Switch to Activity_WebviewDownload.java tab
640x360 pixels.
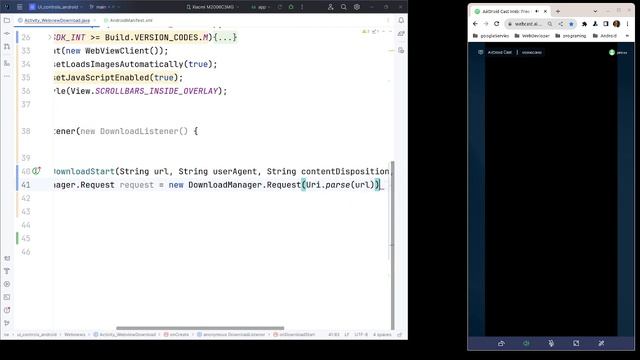click(x=56, y=20)
